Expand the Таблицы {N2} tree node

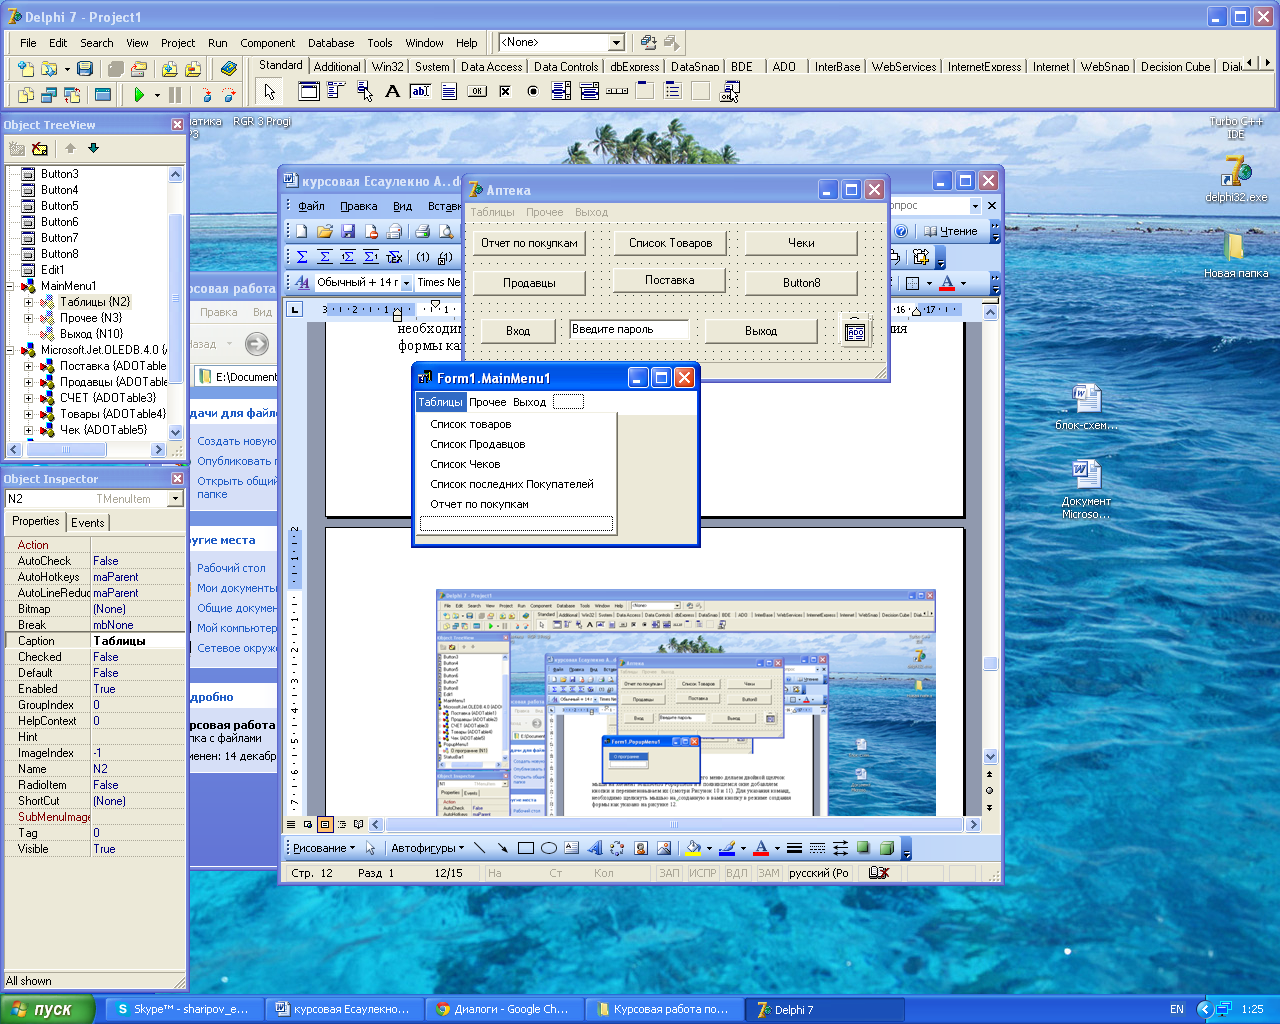29,302
